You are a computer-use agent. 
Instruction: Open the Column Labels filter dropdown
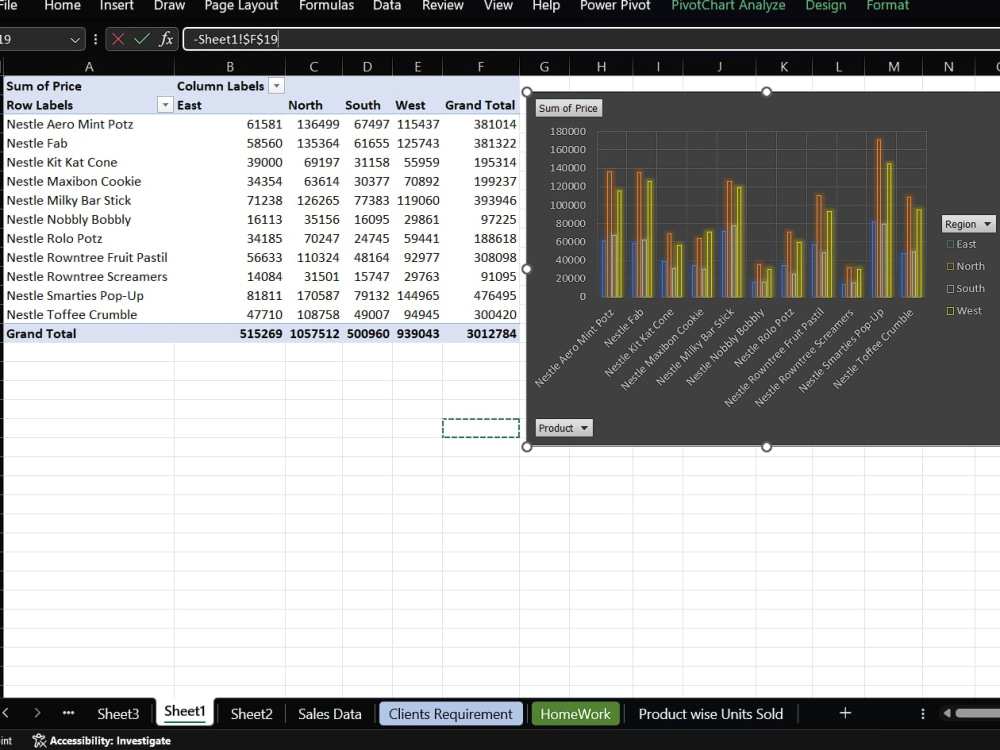point(276,85)
